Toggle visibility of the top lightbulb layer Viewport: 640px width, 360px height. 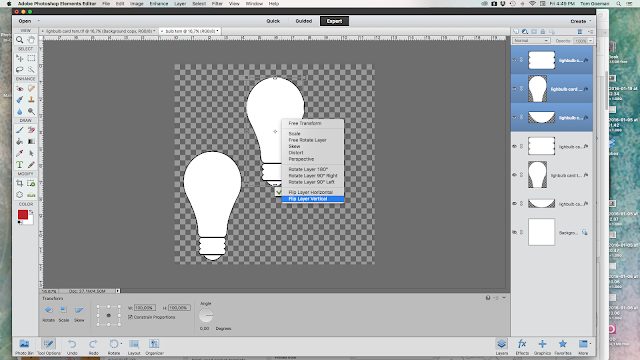pyautogui.click(x=514, y=60)
